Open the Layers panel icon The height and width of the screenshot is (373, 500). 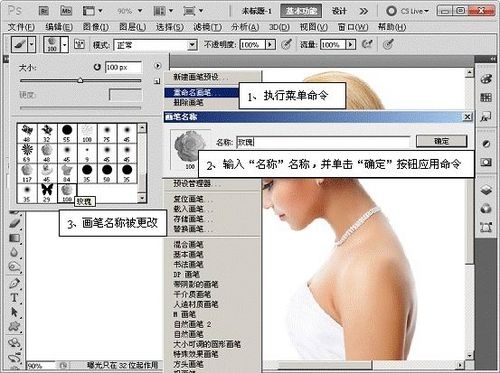coord(486,190)
